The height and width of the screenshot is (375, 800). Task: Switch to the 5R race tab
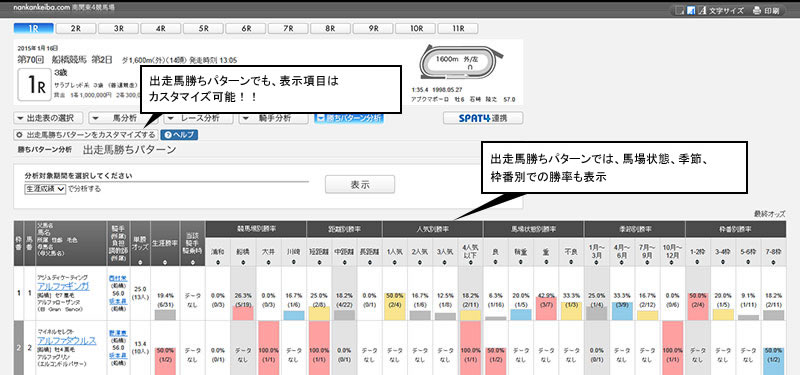point(204,29)
